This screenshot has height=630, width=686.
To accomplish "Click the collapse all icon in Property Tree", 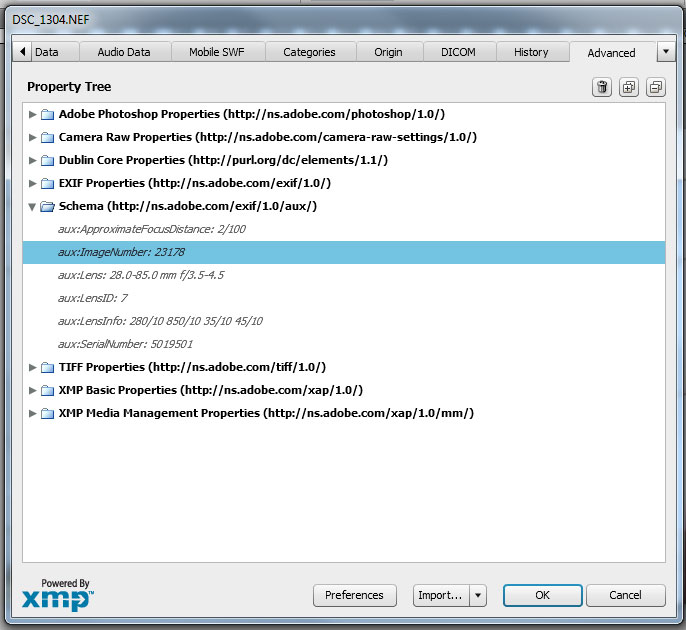I will click(x=655, y=88).
